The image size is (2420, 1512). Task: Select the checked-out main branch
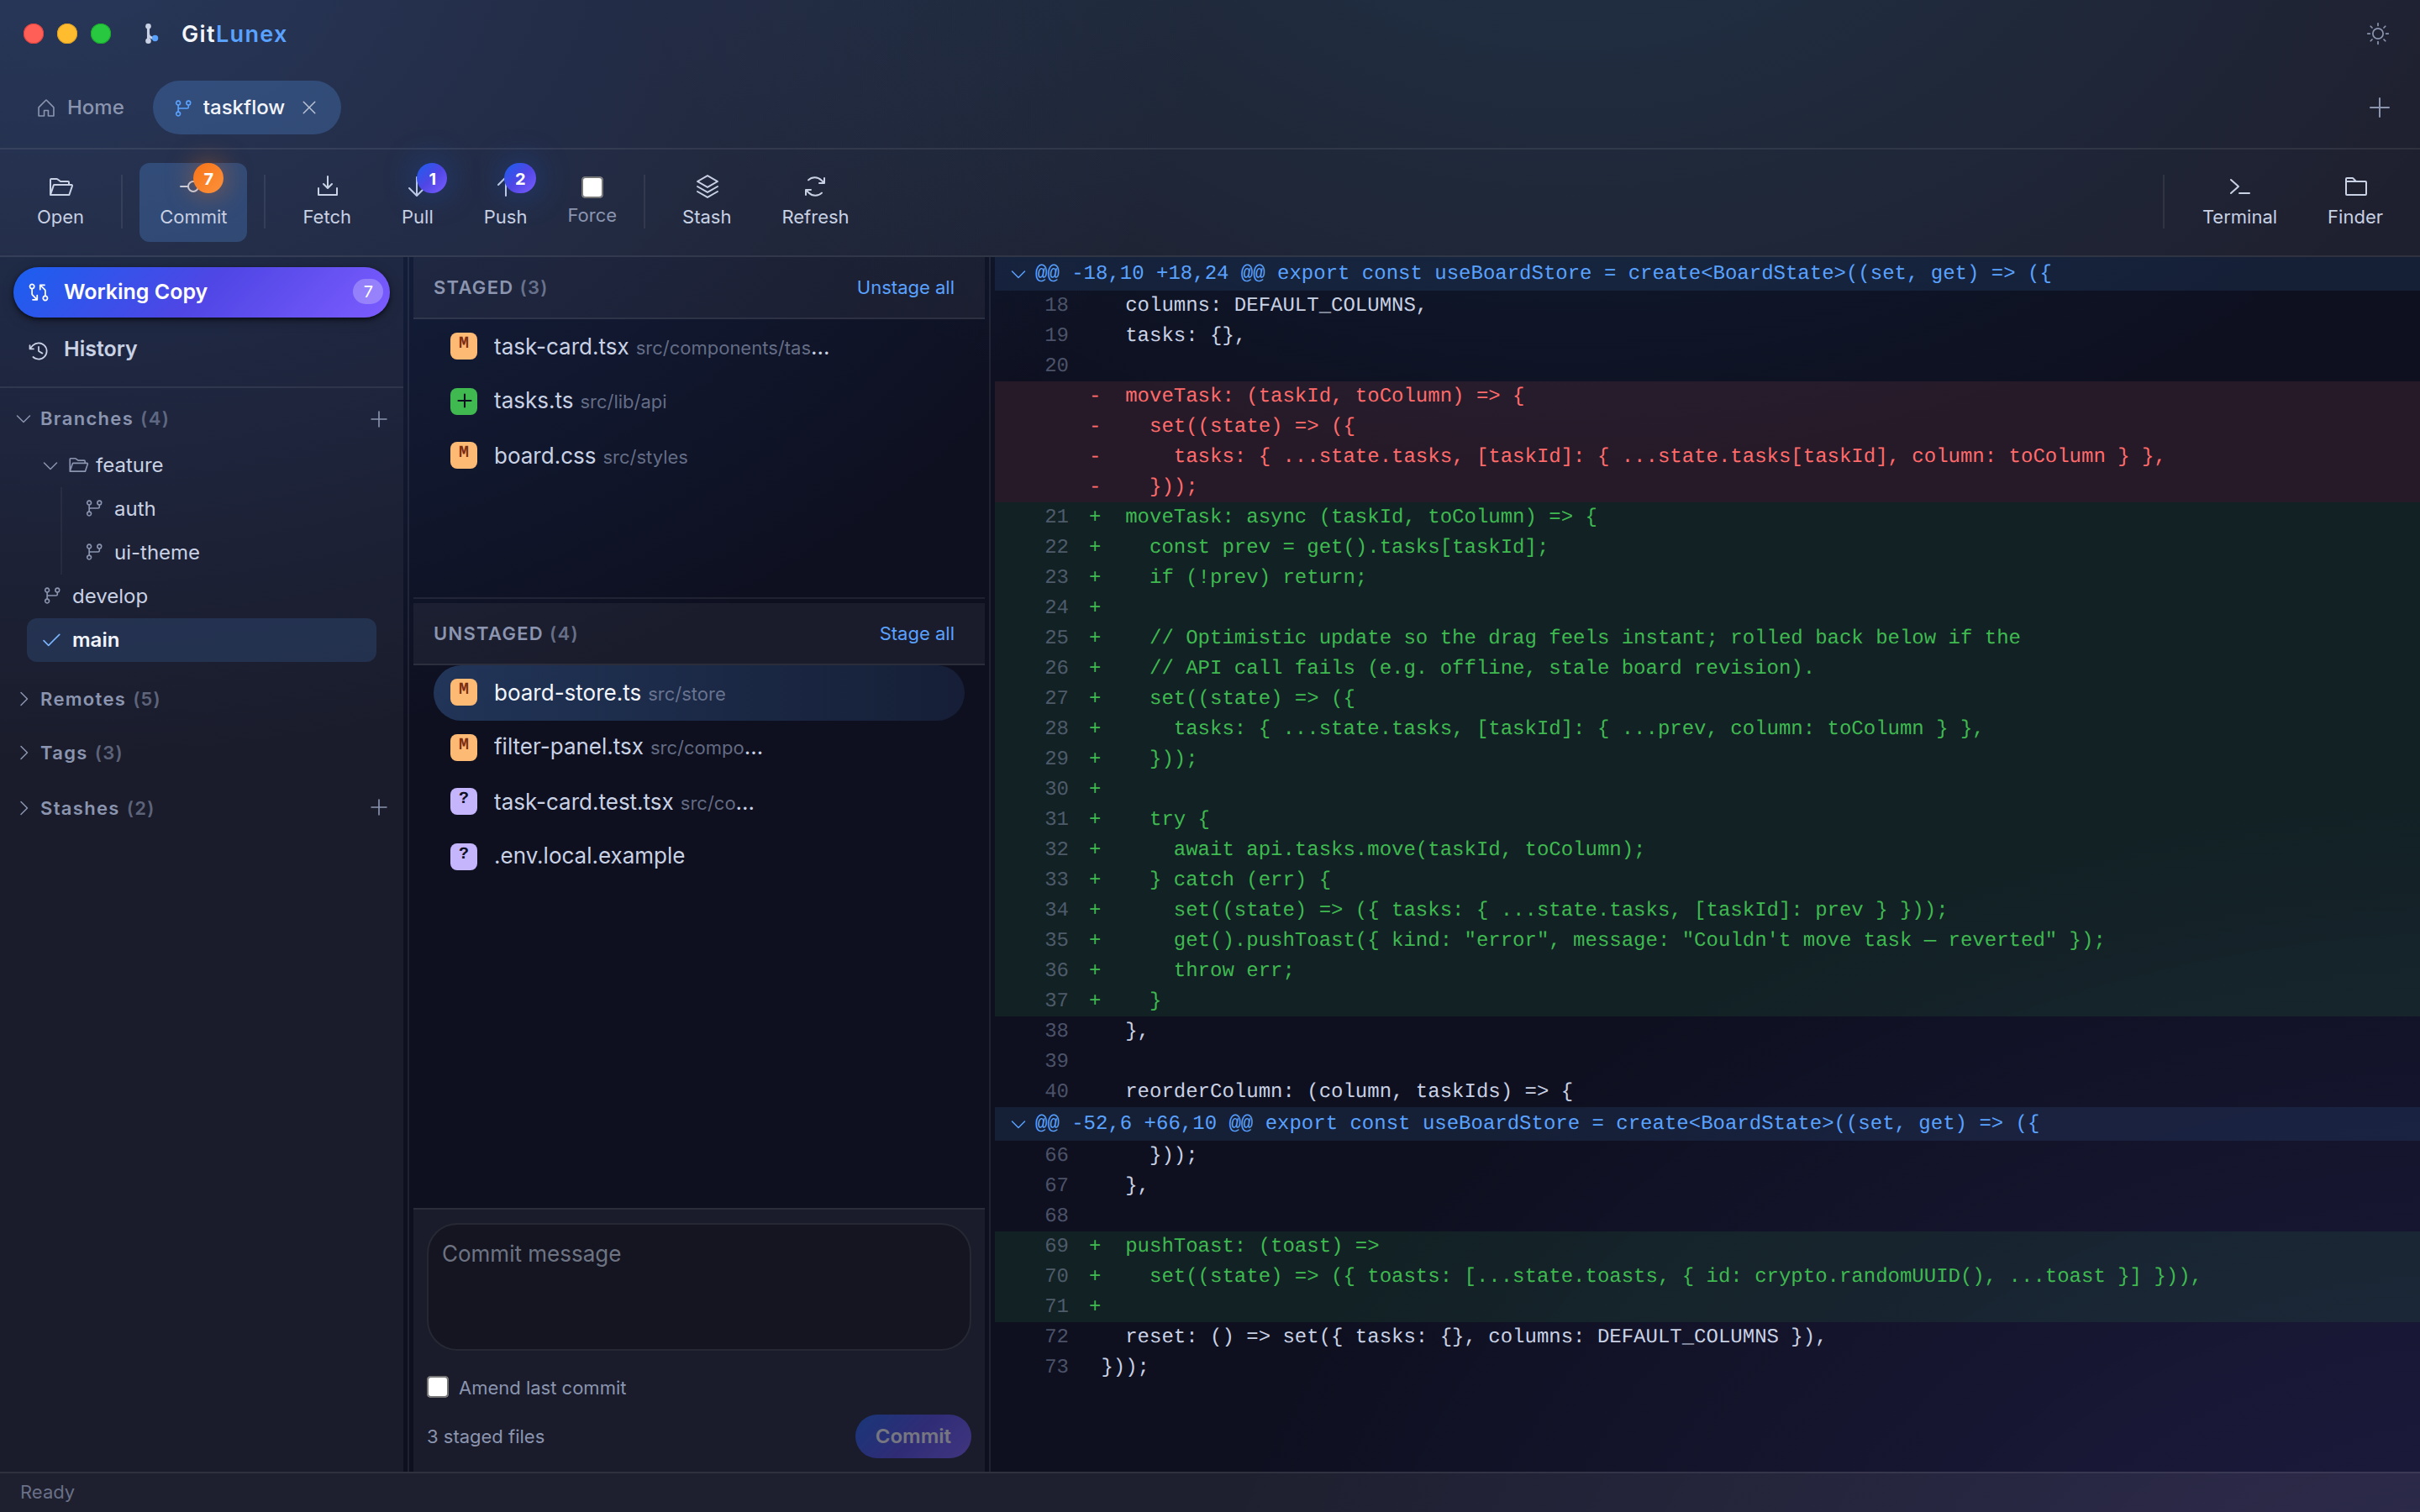pyautogui.click(x=201, y=640)
